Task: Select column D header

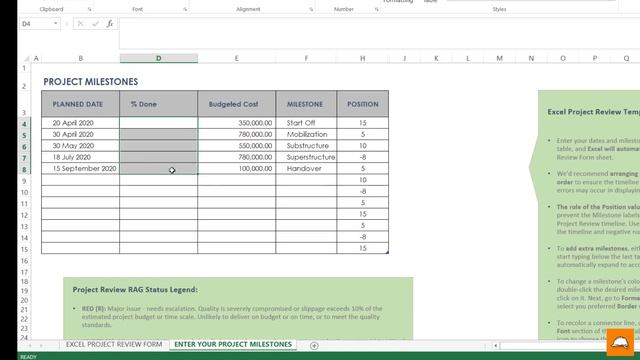Action: click(x=158, y=58)
